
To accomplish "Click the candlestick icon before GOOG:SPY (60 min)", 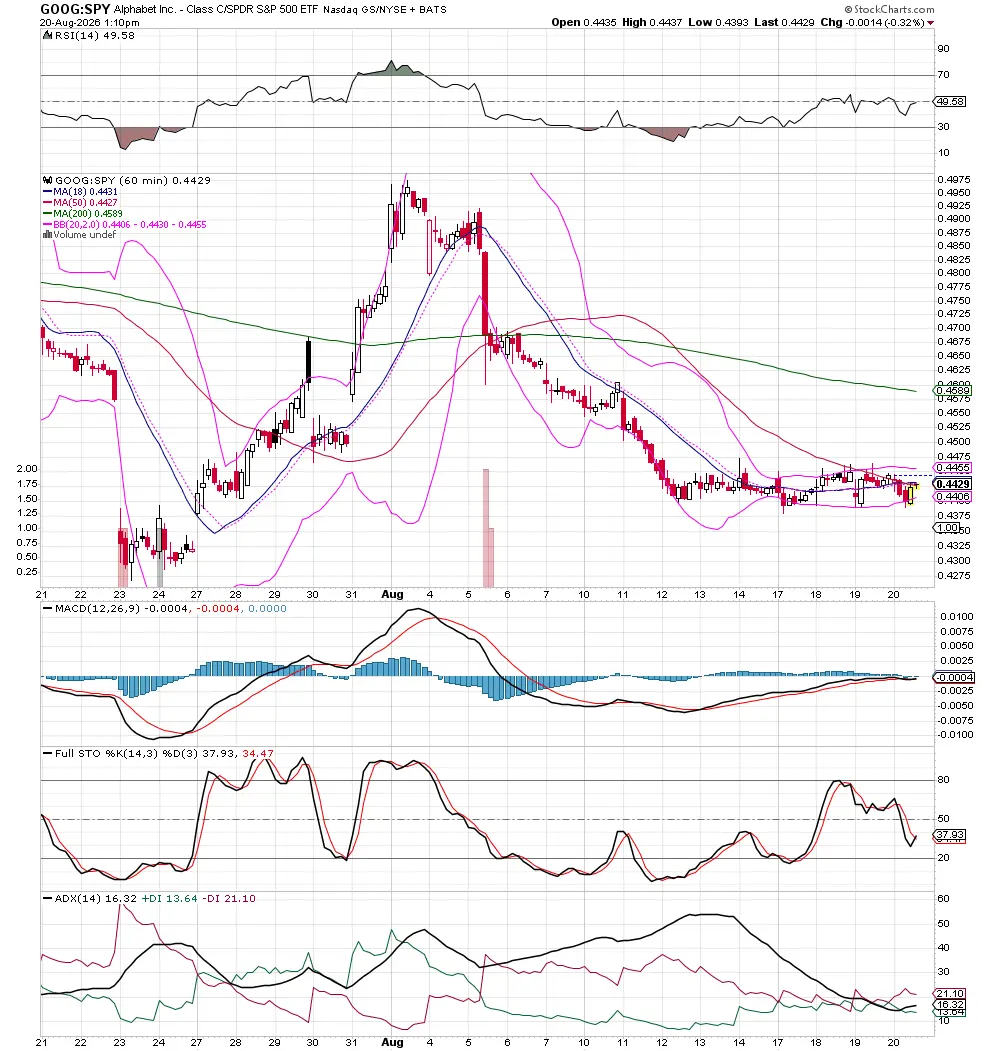I will coord(47,180).
